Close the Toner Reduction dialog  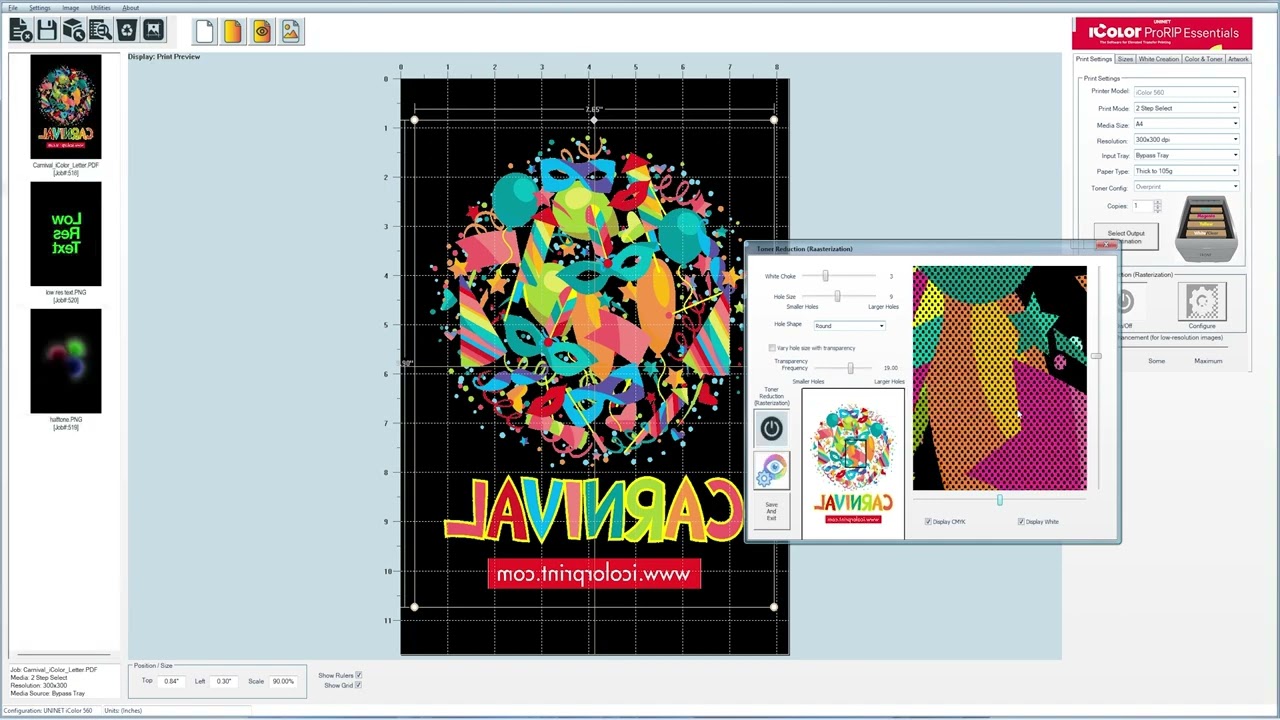(1106, 245)
